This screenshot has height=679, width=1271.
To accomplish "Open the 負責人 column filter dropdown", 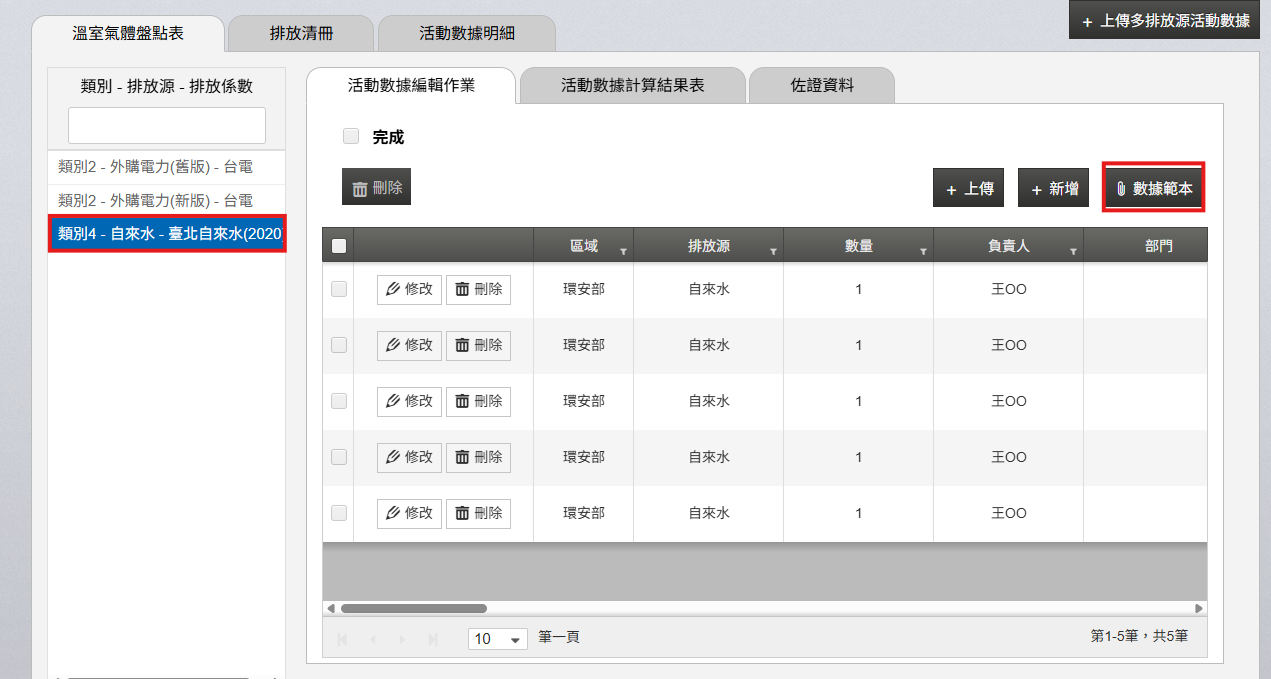I will [x=1073, y=252].
